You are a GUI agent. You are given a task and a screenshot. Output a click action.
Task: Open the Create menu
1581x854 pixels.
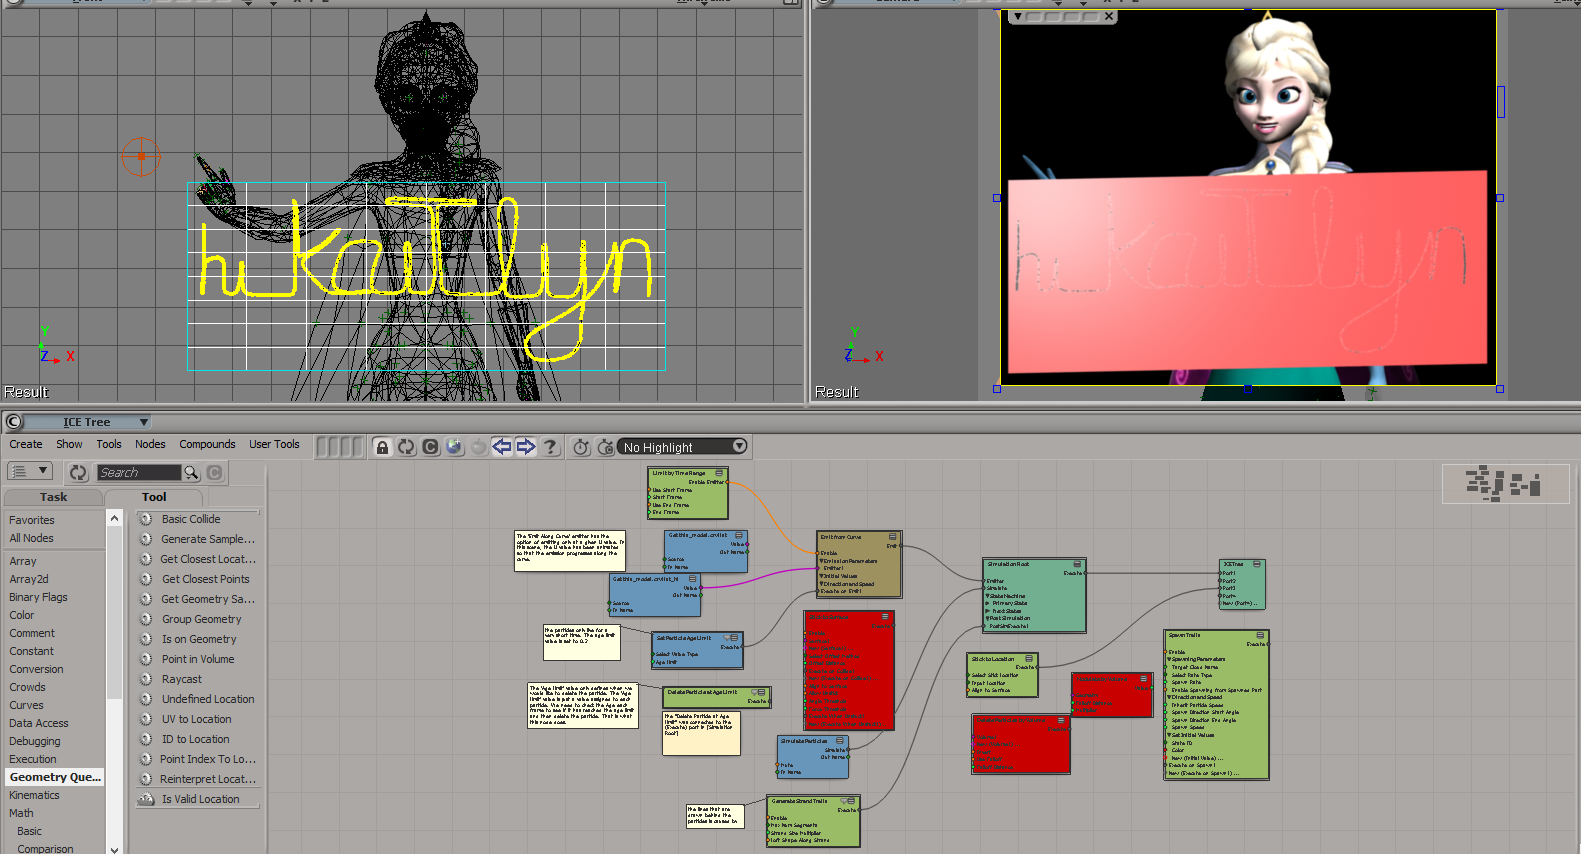pos(26,444)
